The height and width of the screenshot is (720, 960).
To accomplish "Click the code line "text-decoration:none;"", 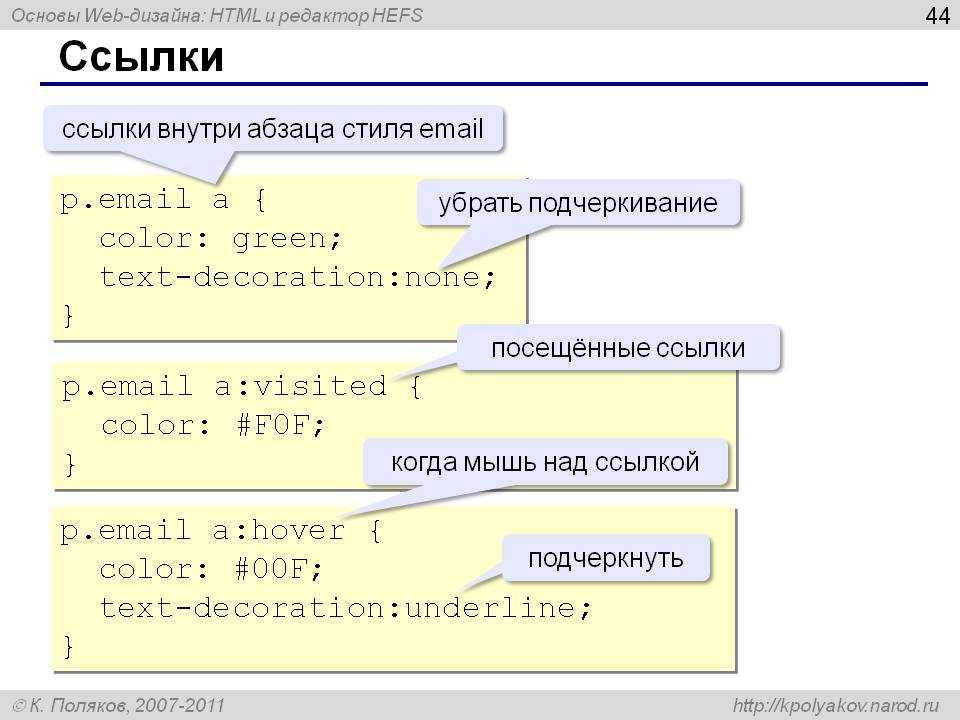I will [x=298, y=277].
